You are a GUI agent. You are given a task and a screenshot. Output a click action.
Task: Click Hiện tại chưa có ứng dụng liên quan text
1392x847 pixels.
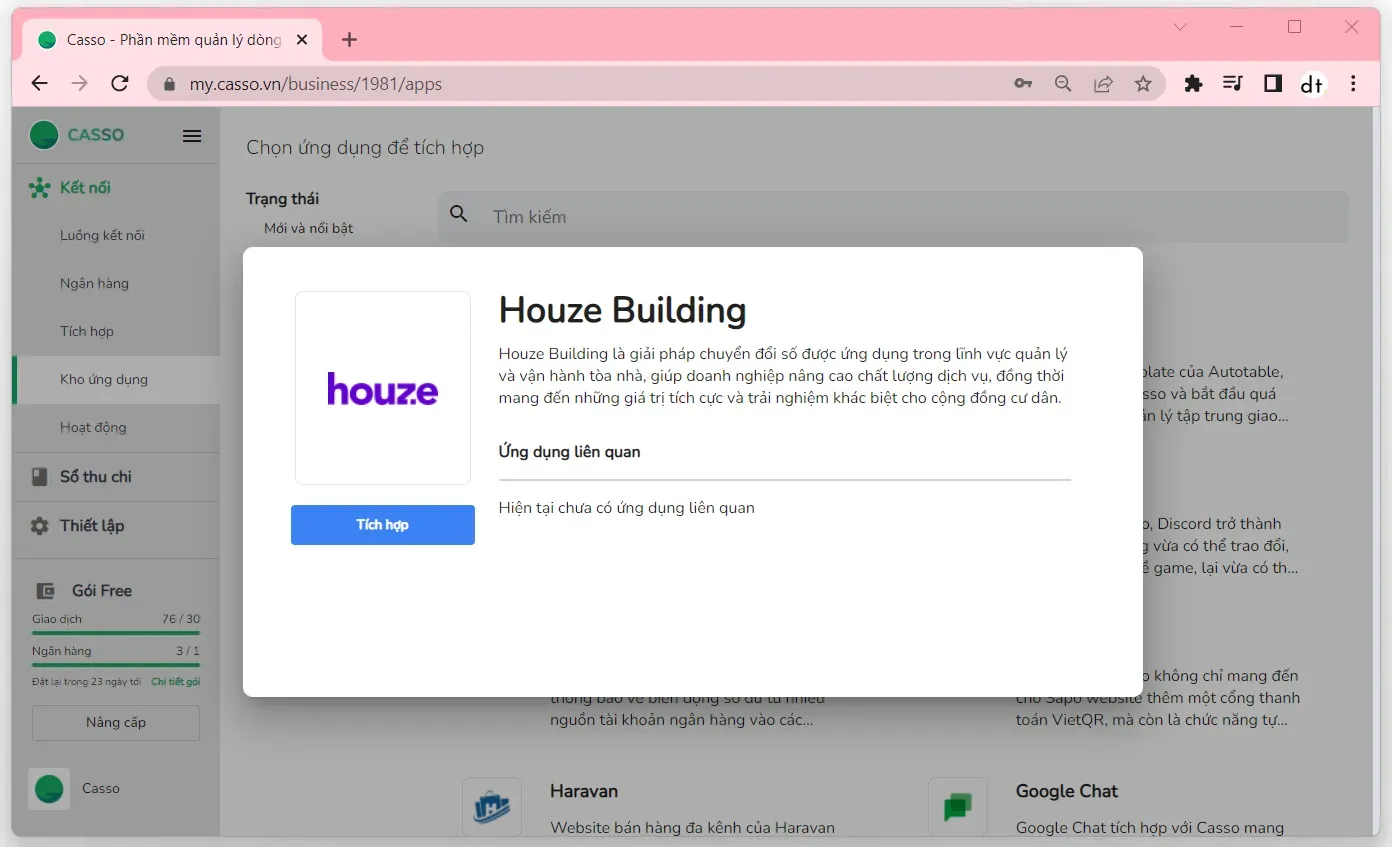tap(626, 508)
